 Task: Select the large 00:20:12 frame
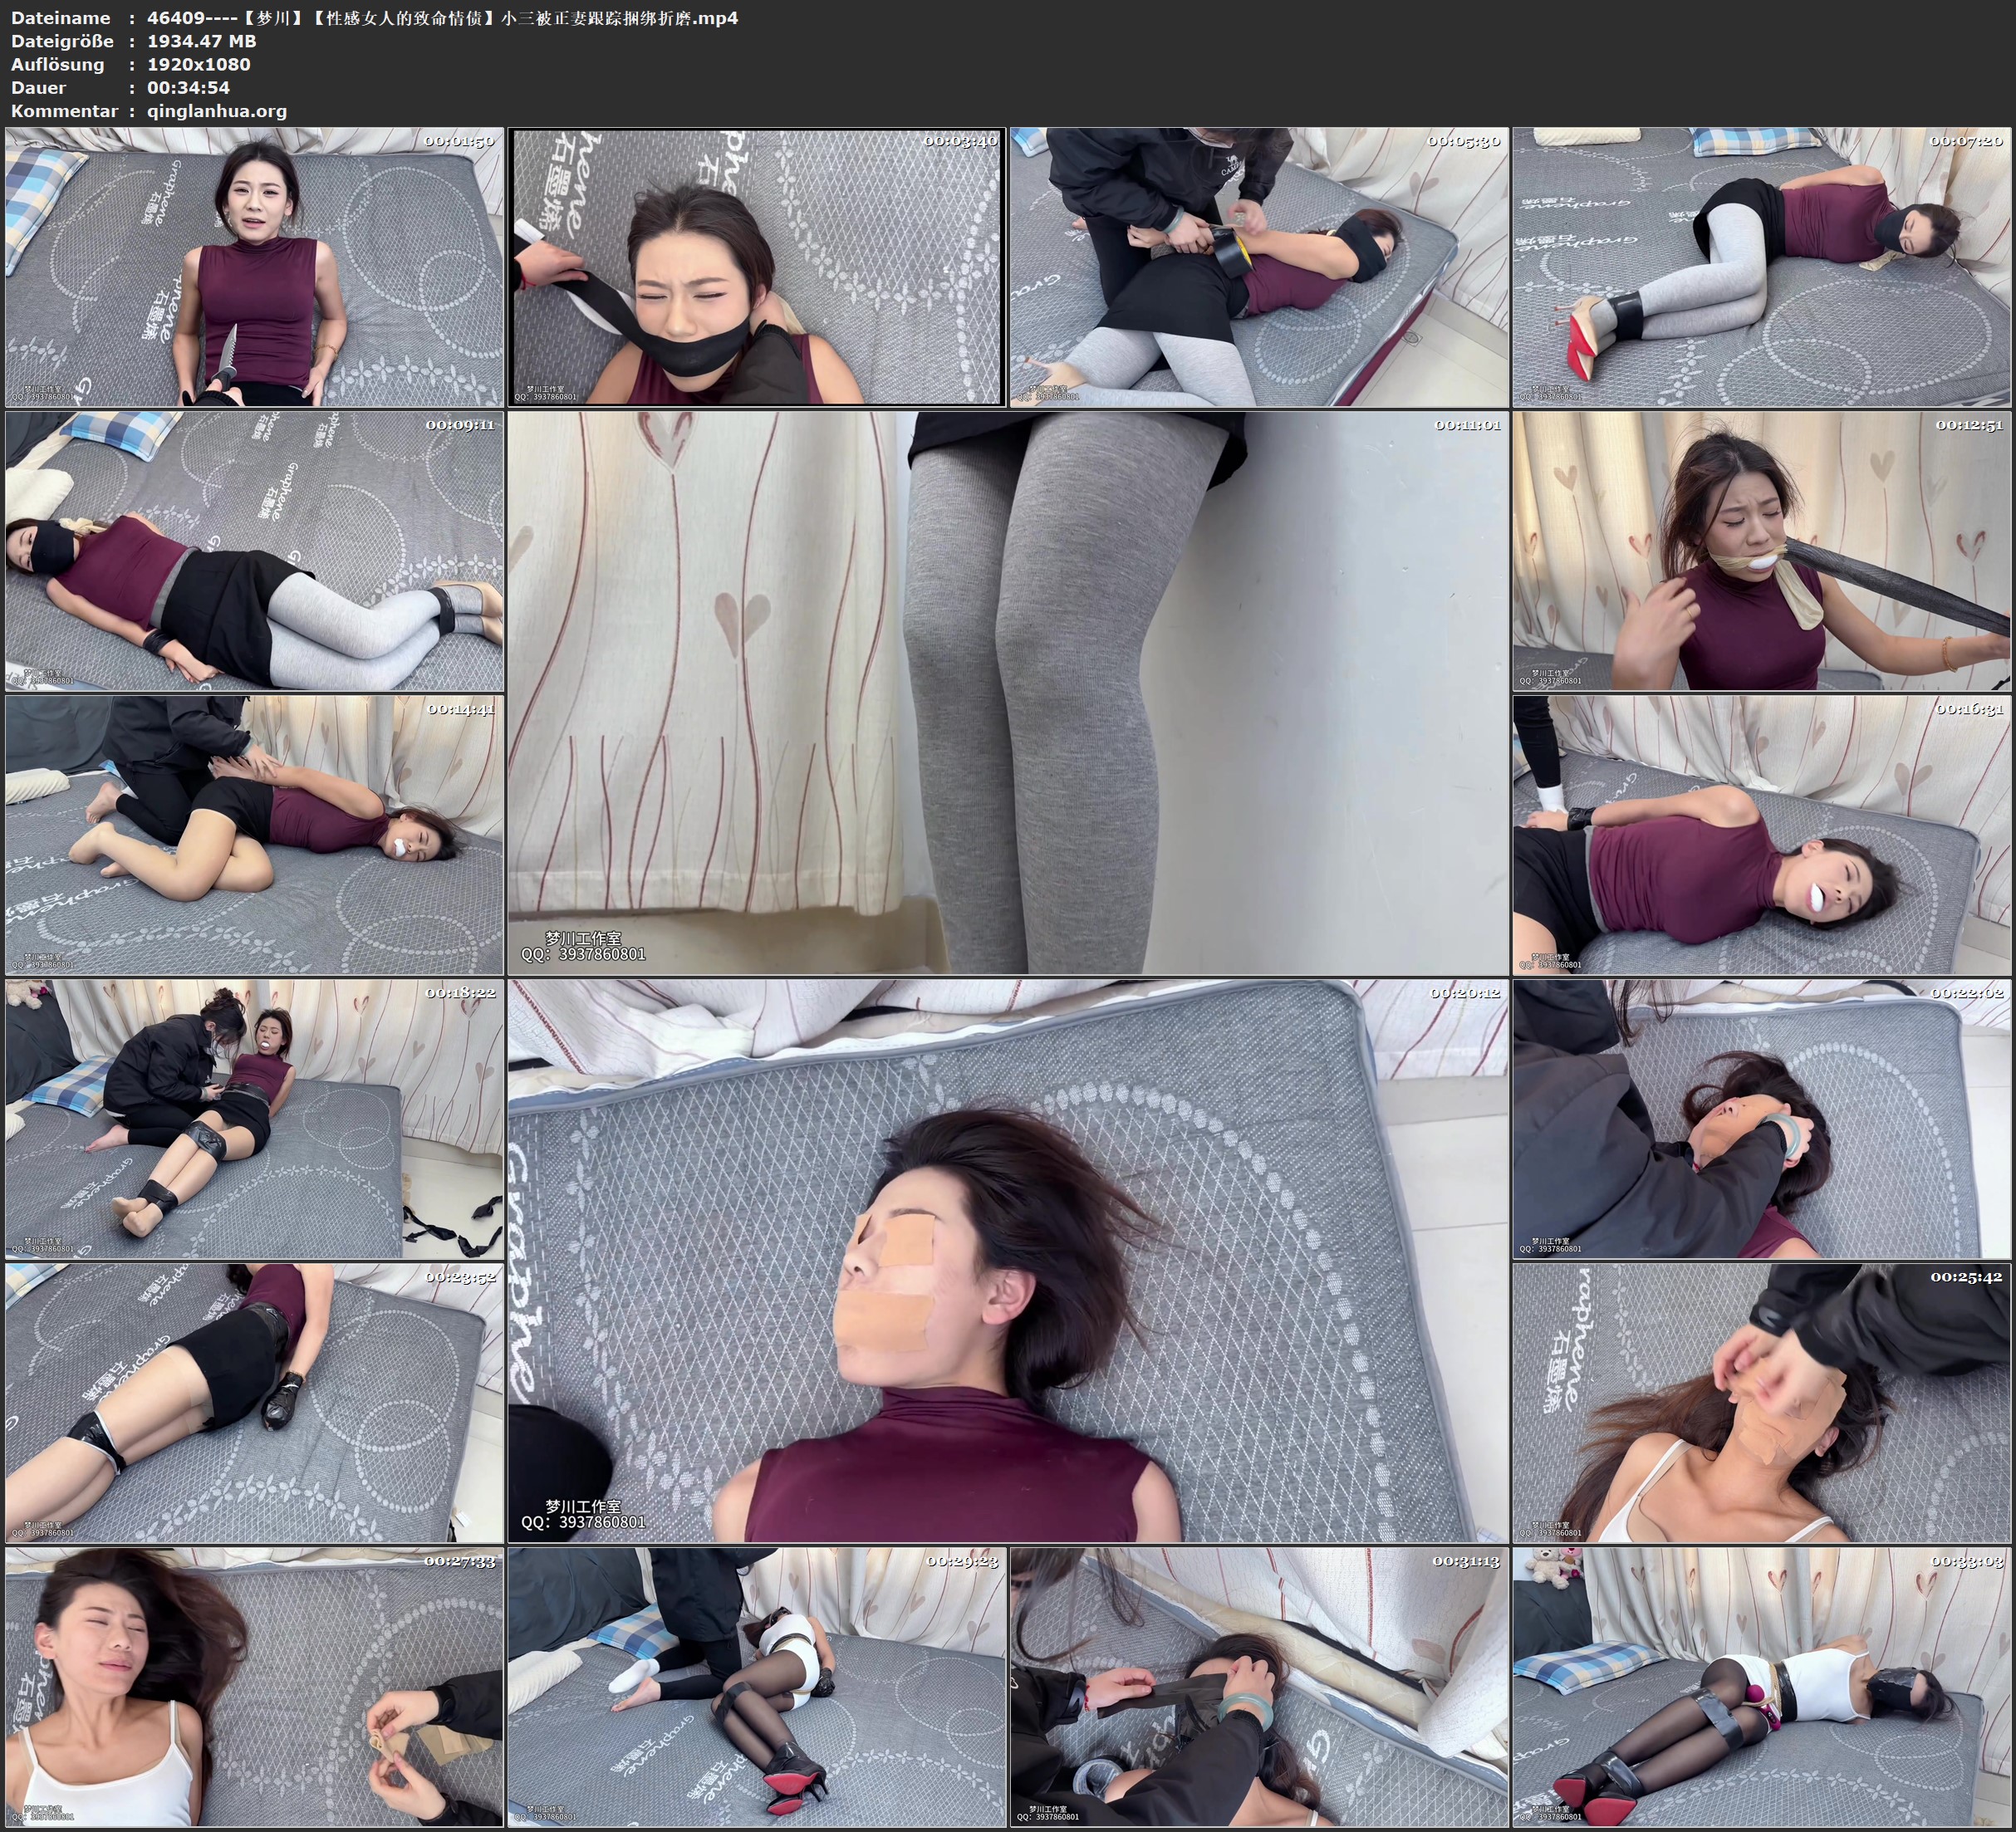pyautogui.click(x=1008, y=1260)
